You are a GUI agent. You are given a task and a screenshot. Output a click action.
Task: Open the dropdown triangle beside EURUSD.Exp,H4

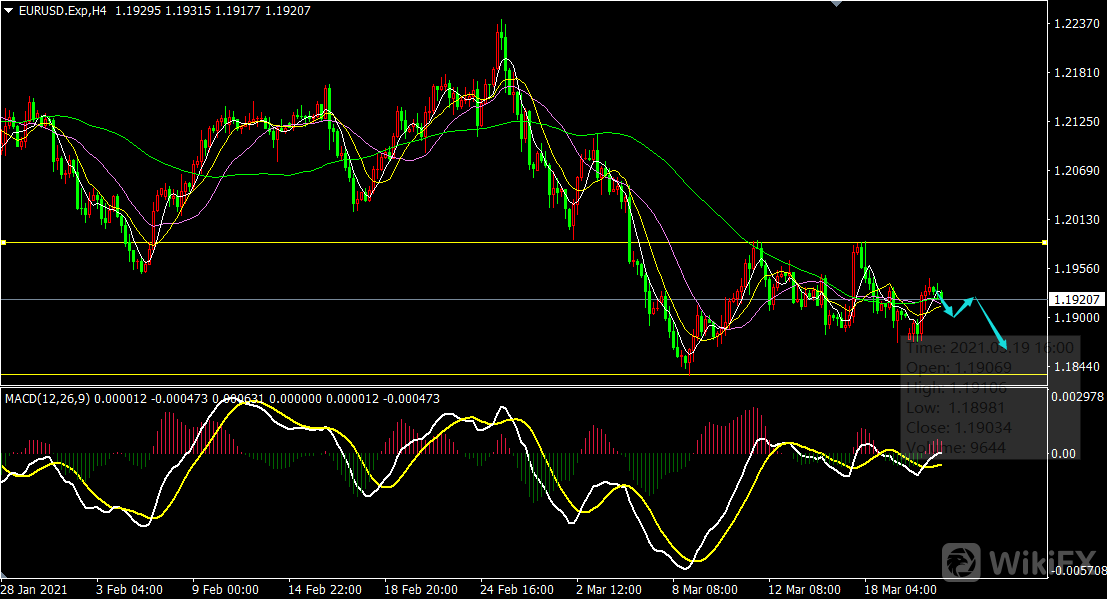9,10
